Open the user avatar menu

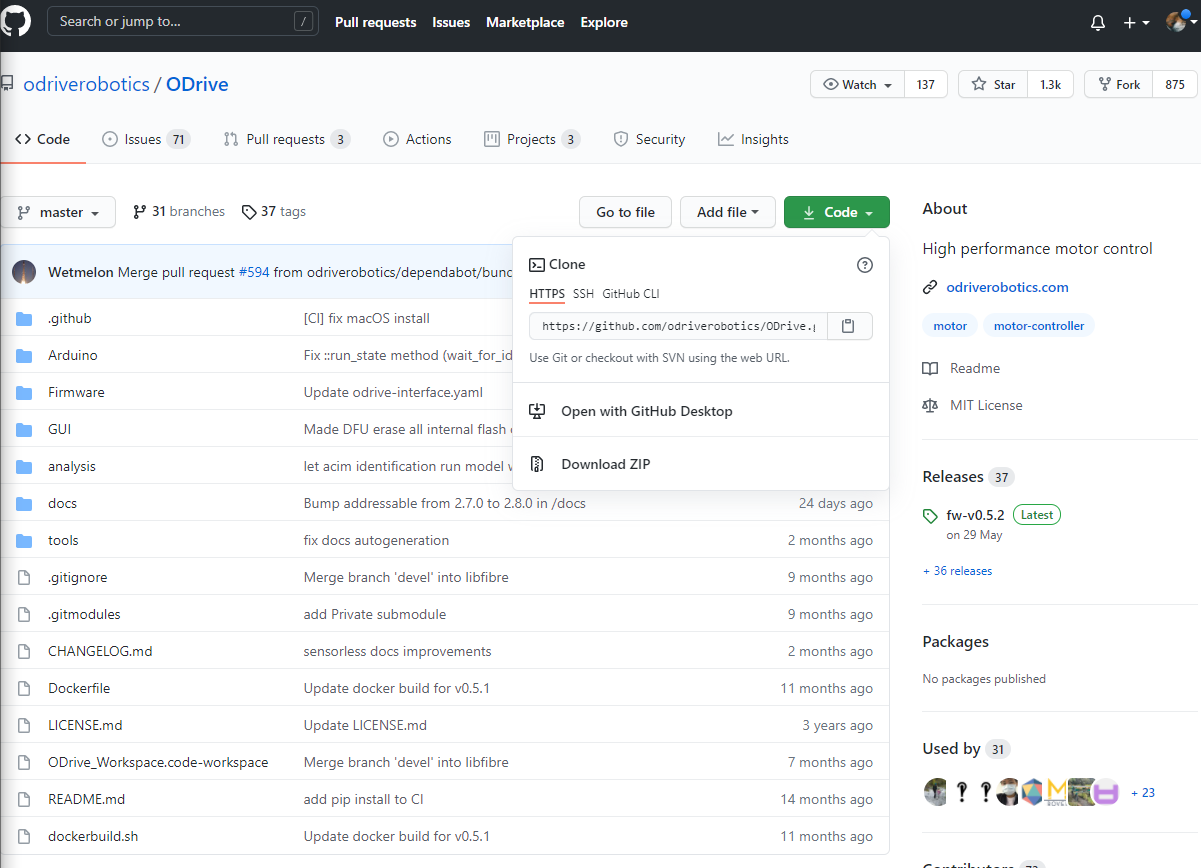(x=1180, y=22)
